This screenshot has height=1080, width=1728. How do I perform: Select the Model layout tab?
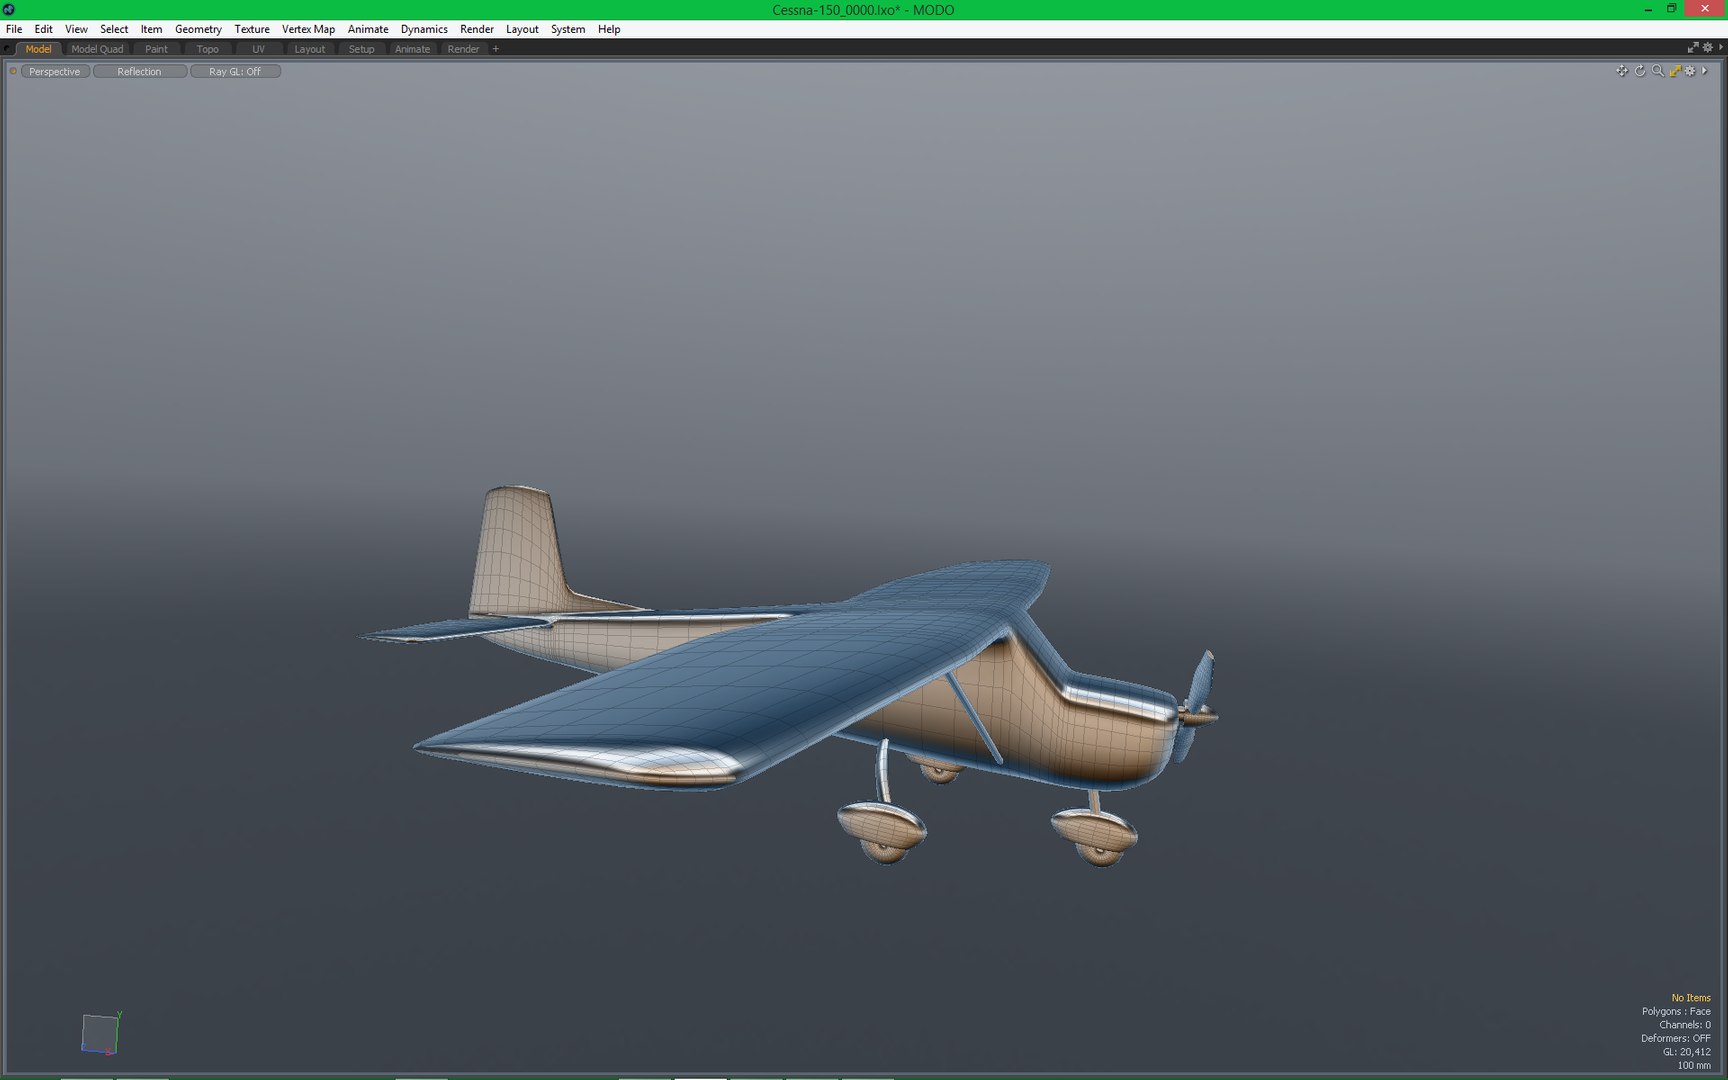[x=38, y=49]
